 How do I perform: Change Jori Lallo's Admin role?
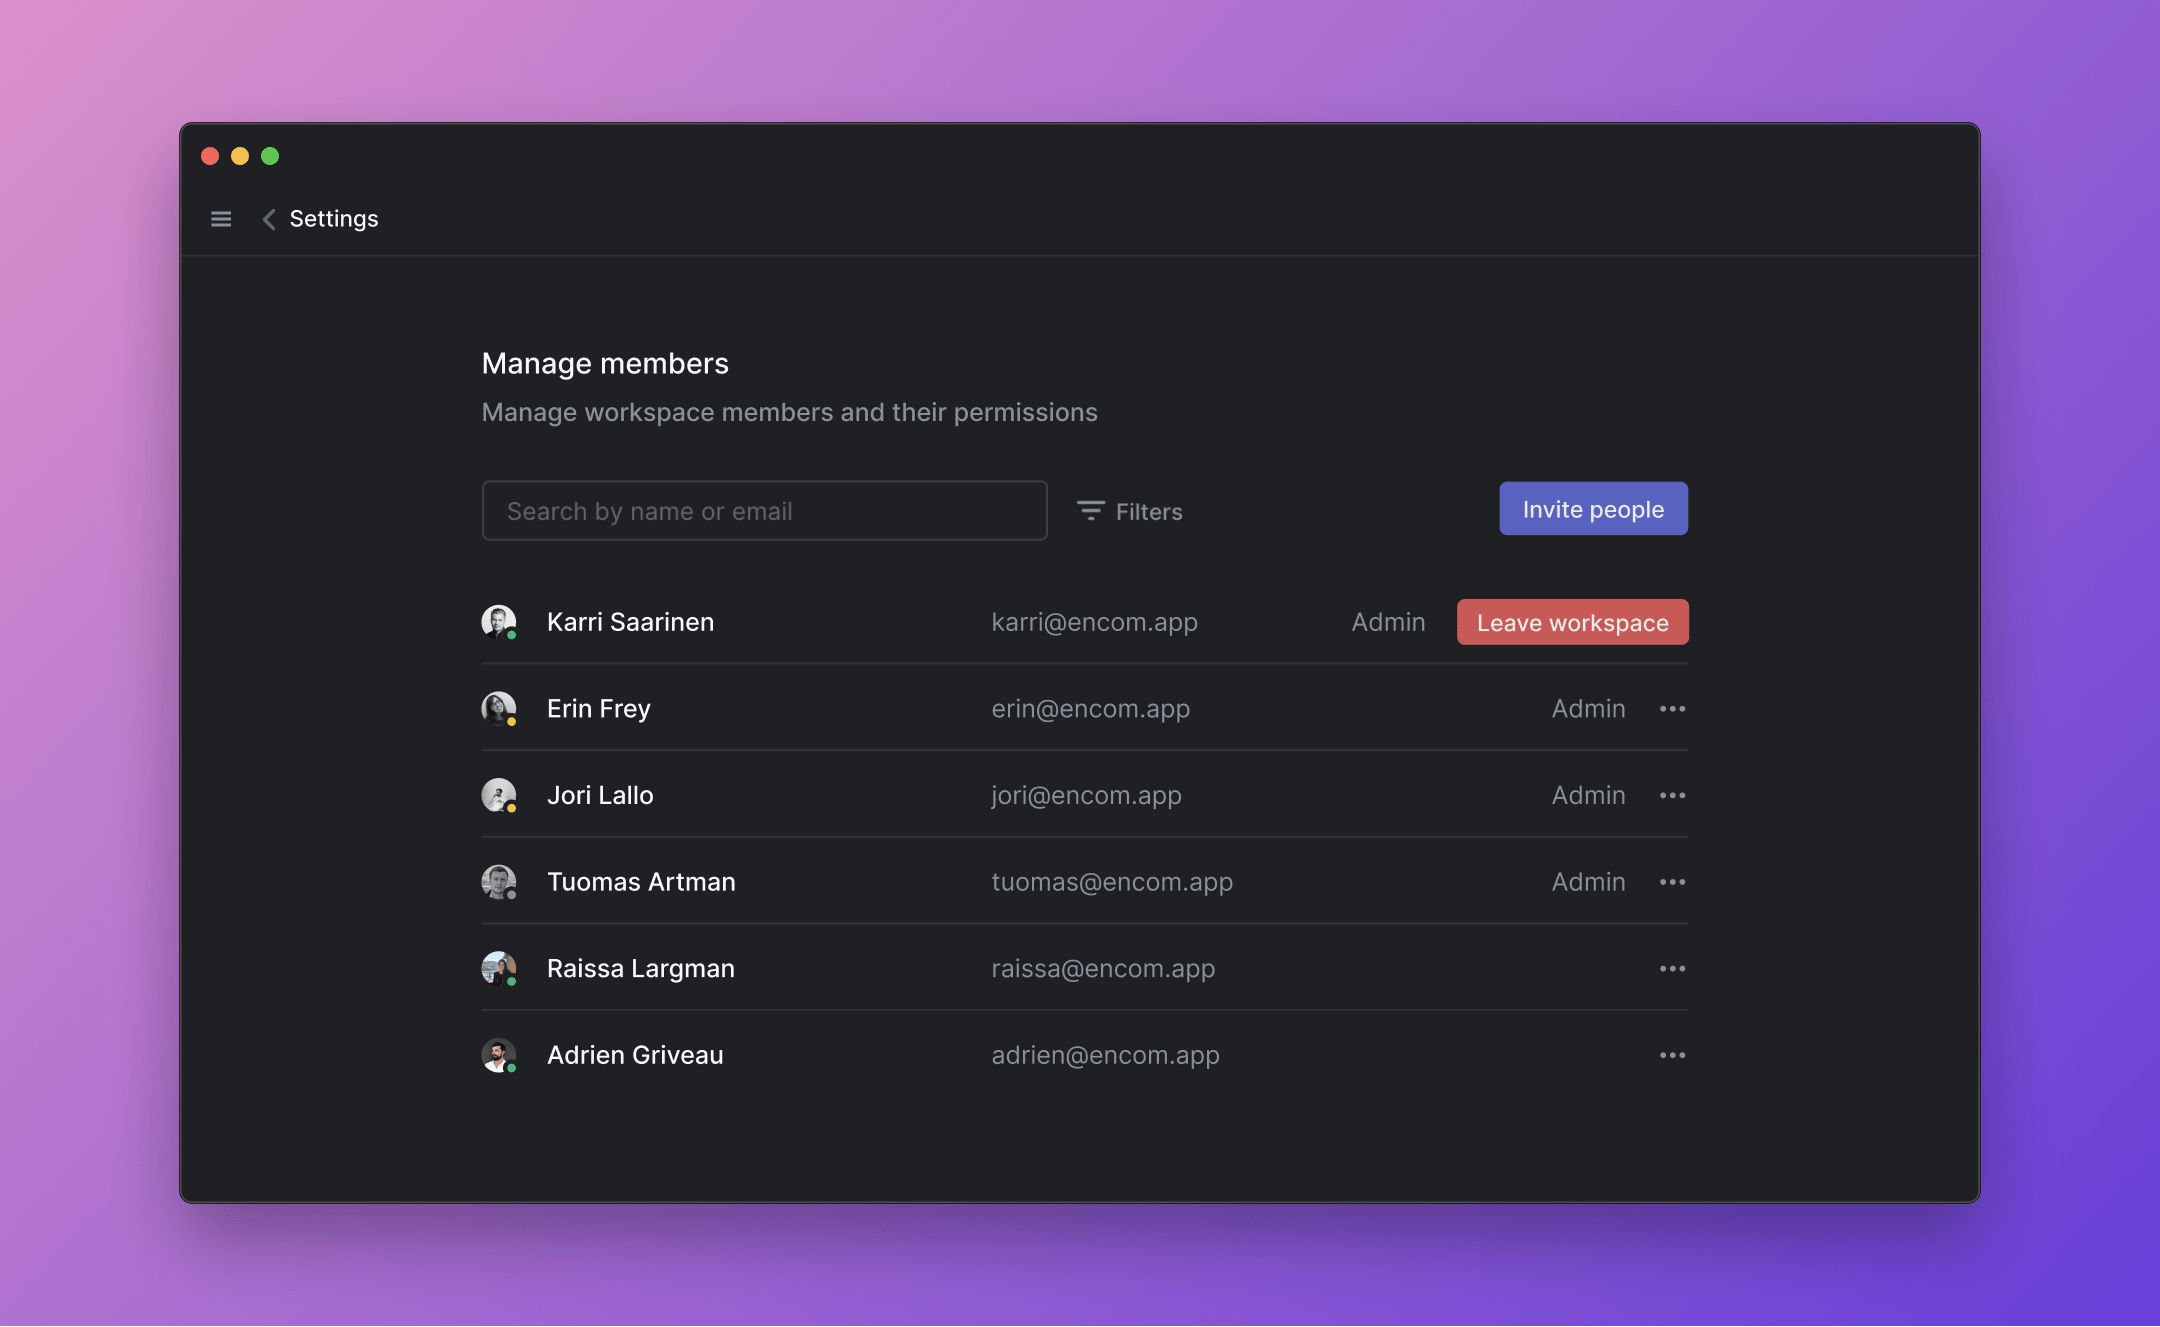[x=1588, y=796]
